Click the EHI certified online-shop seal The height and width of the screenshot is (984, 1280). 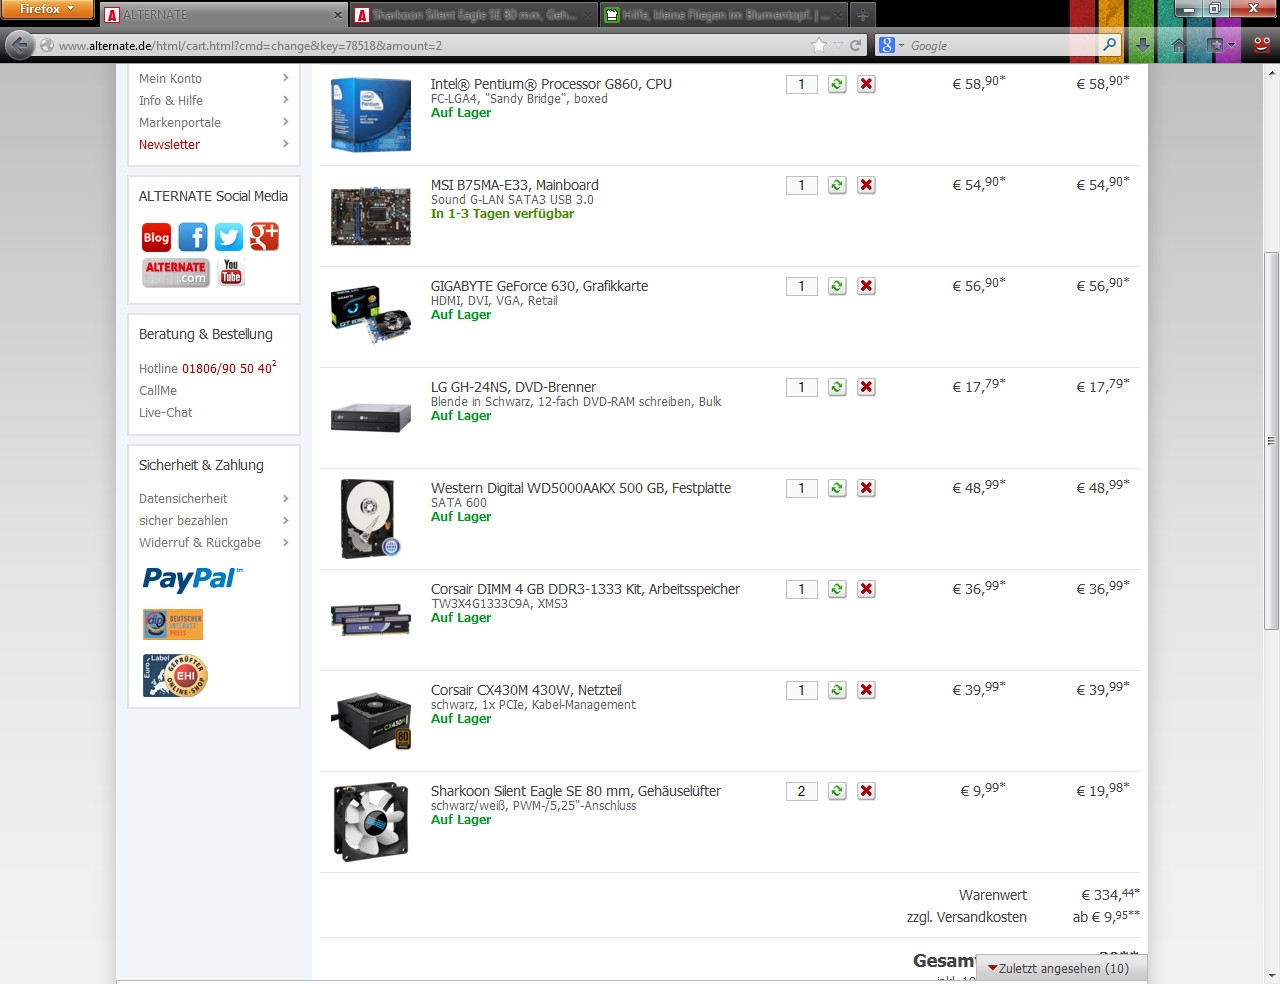[x=175, y=675]
